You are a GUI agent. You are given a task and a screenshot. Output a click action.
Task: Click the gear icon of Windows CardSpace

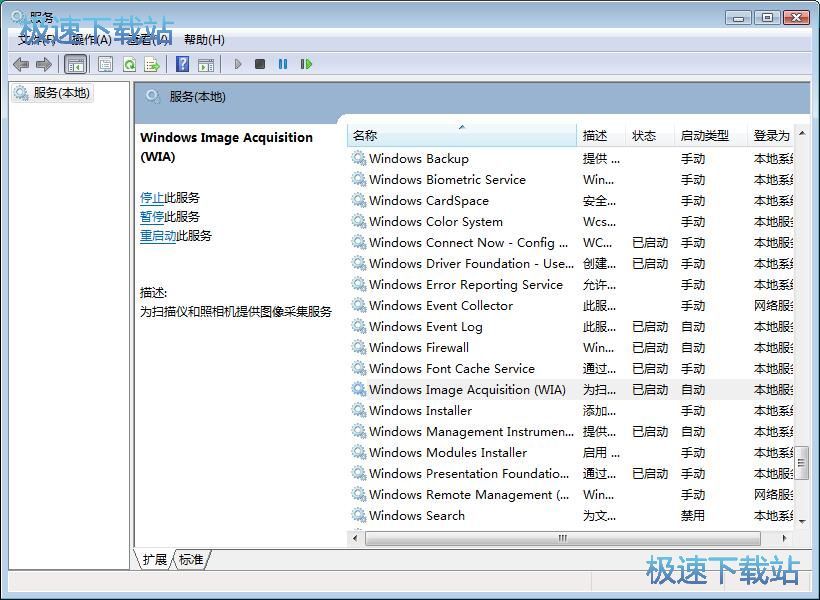click(x=359, y=200)
